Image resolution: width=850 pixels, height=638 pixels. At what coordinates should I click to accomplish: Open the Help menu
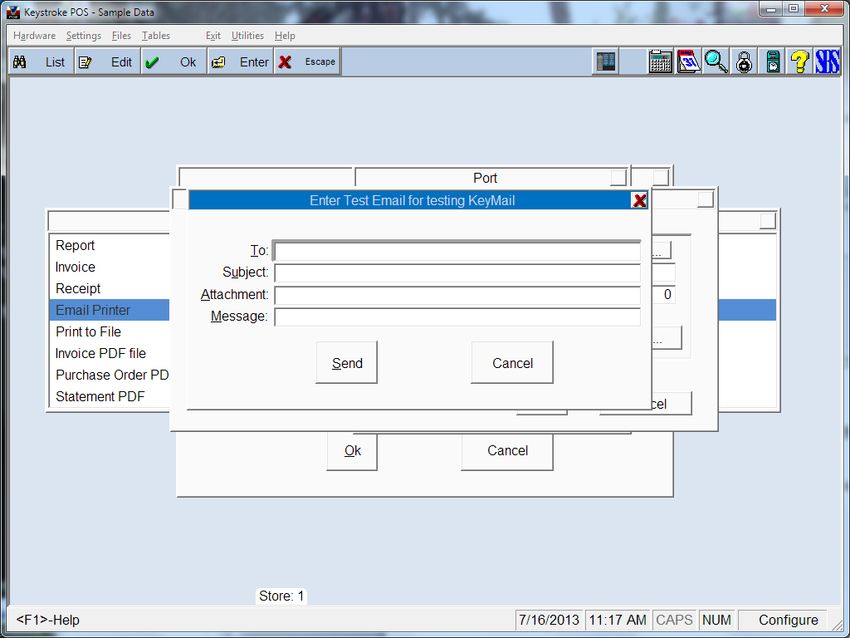pyautogui.click(x=285, y=36)
